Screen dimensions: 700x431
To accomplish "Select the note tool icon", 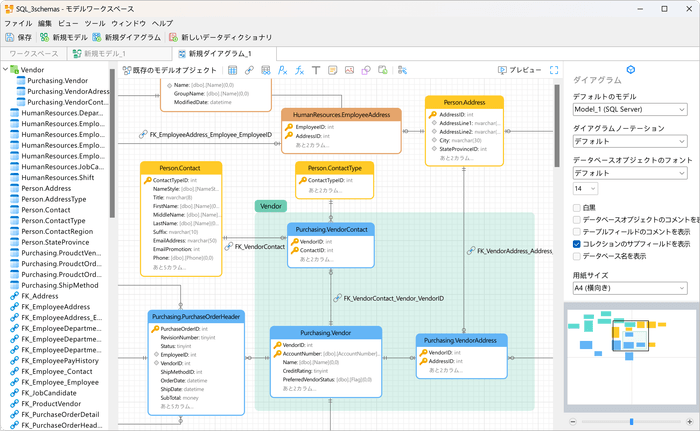I will [x=333, y=71].
